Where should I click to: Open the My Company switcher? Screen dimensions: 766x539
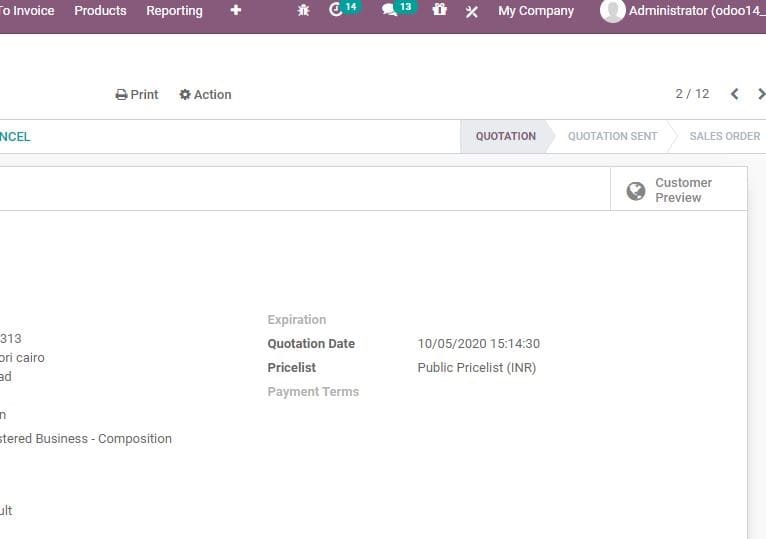point(536,11)
